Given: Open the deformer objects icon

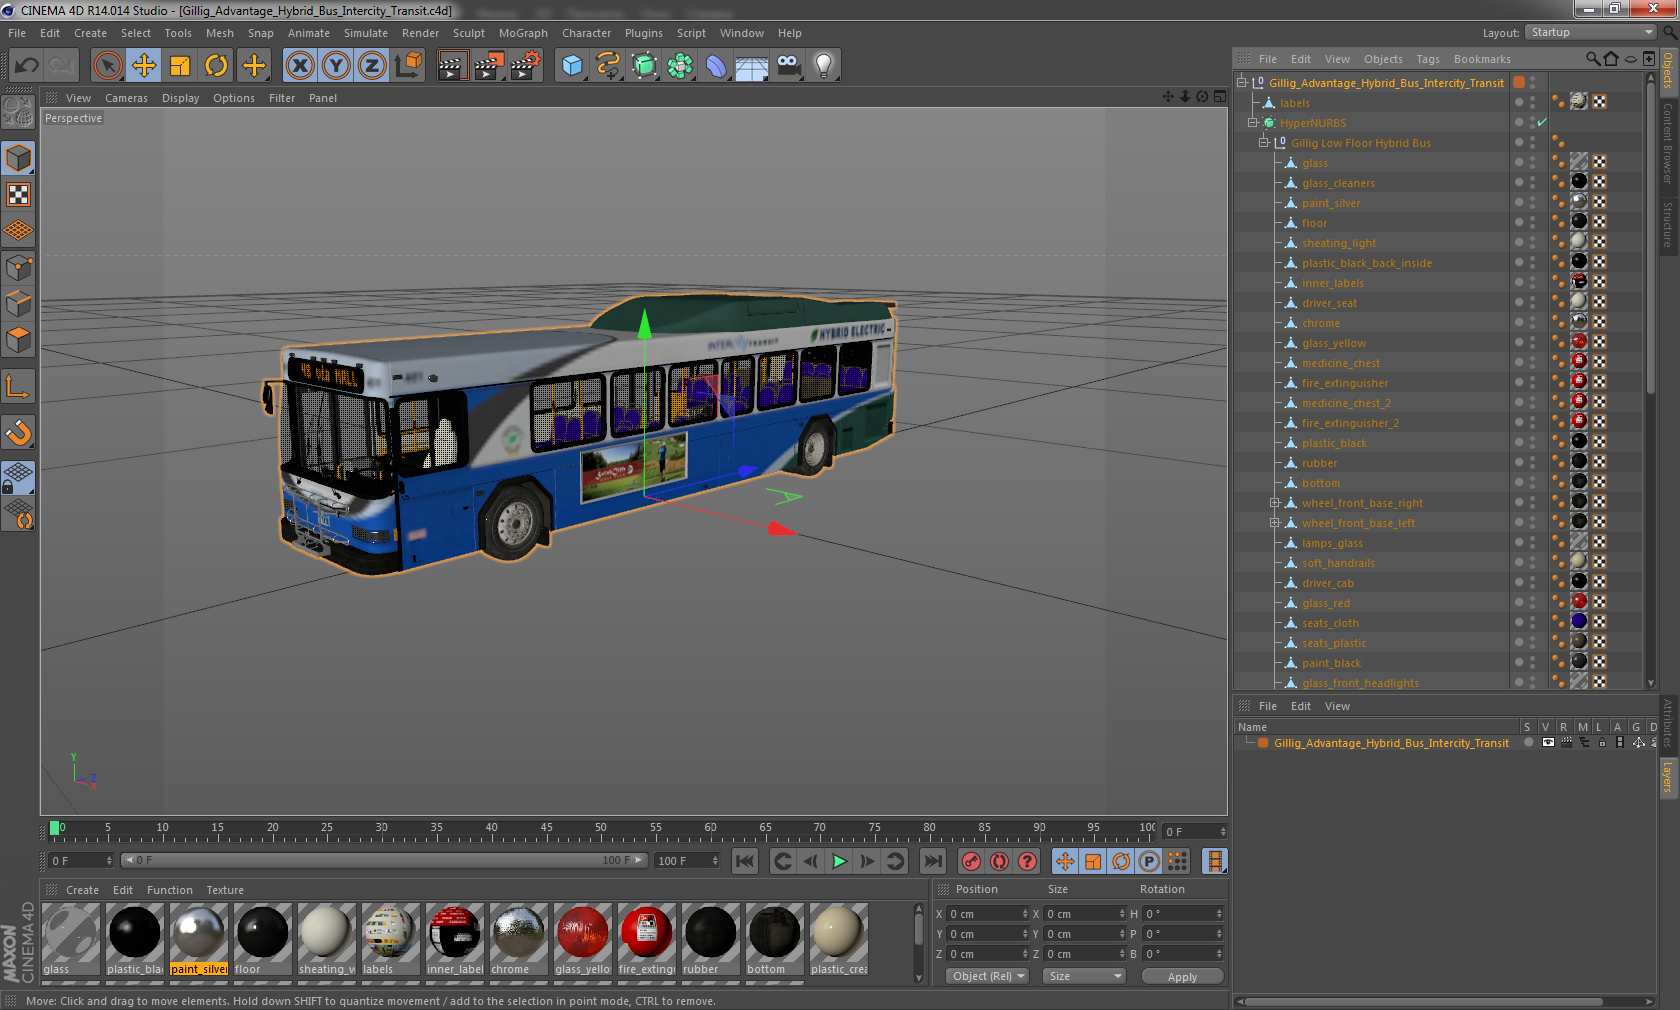Looking at the screenshot, I should point(716,66).
